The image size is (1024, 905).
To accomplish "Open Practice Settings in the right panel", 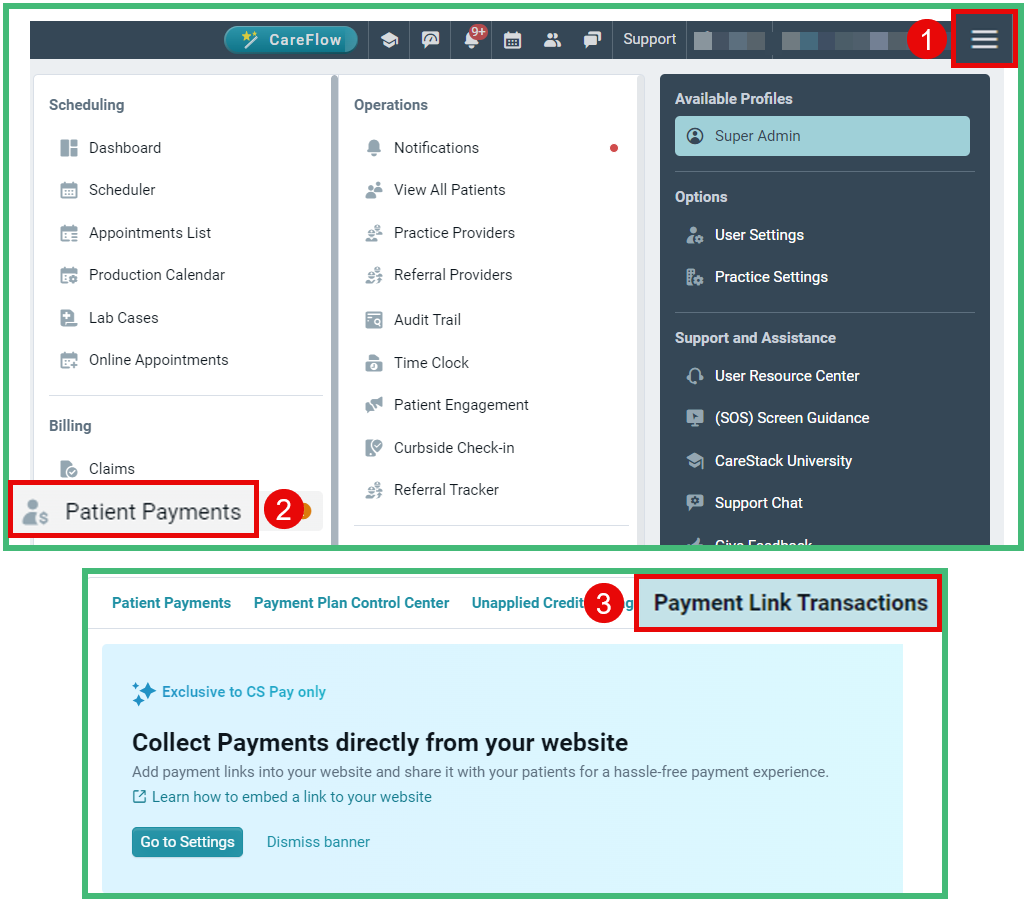I will click(771, 277).
